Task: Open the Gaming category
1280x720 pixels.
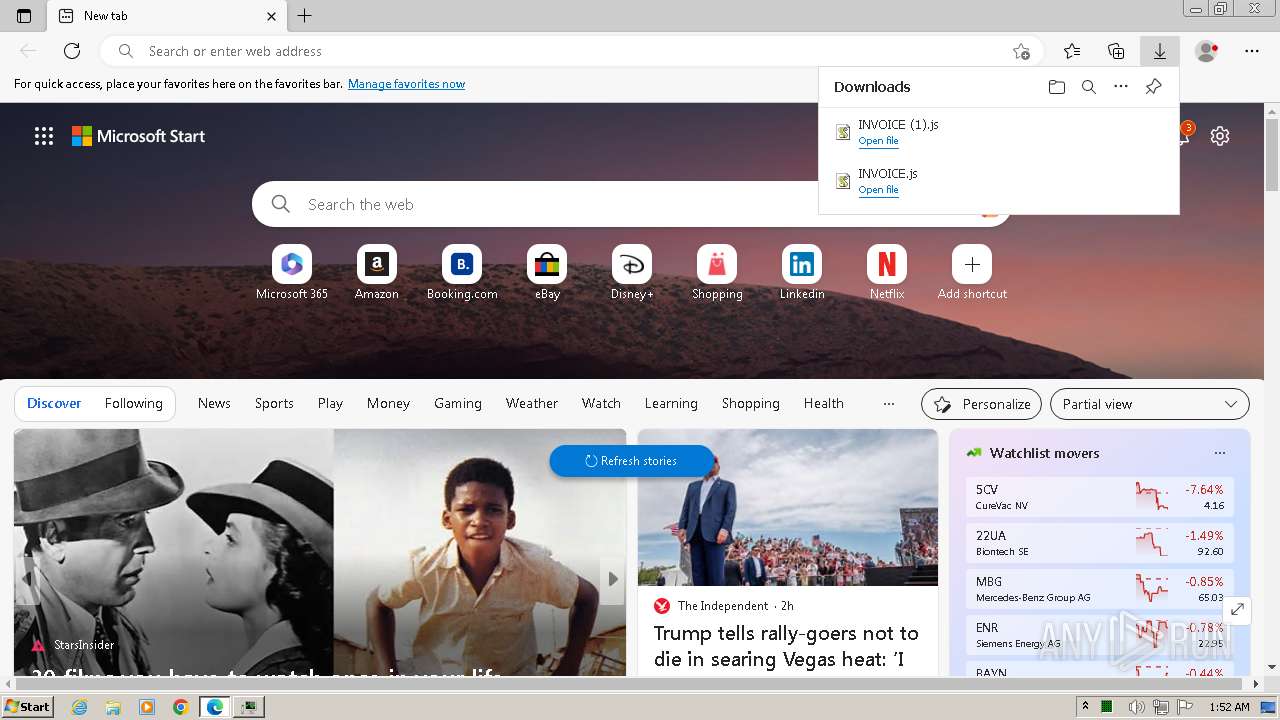Action: pyautogui.click(x=458, y=403)
